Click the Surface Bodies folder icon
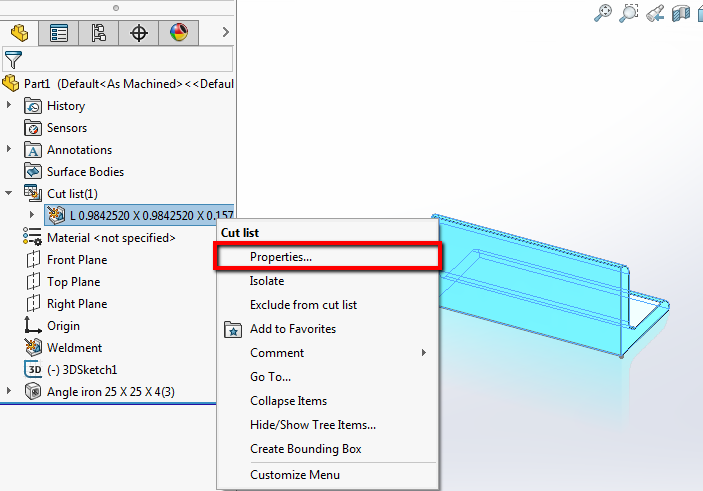 [x=33, y=172]
